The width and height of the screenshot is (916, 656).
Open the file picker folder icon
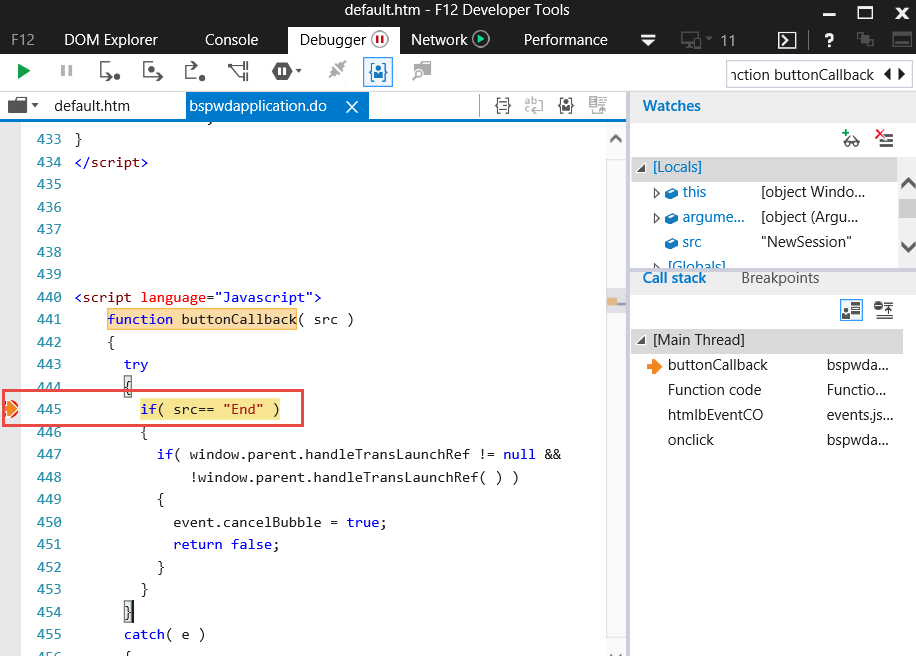22,106
